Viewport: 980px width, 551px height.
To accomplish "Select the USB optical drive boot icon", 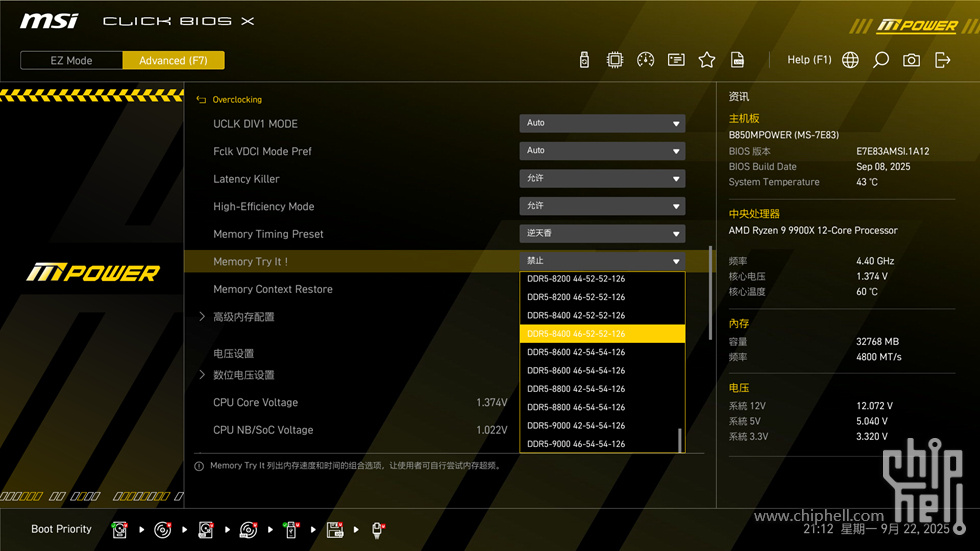I will (248, 530).
